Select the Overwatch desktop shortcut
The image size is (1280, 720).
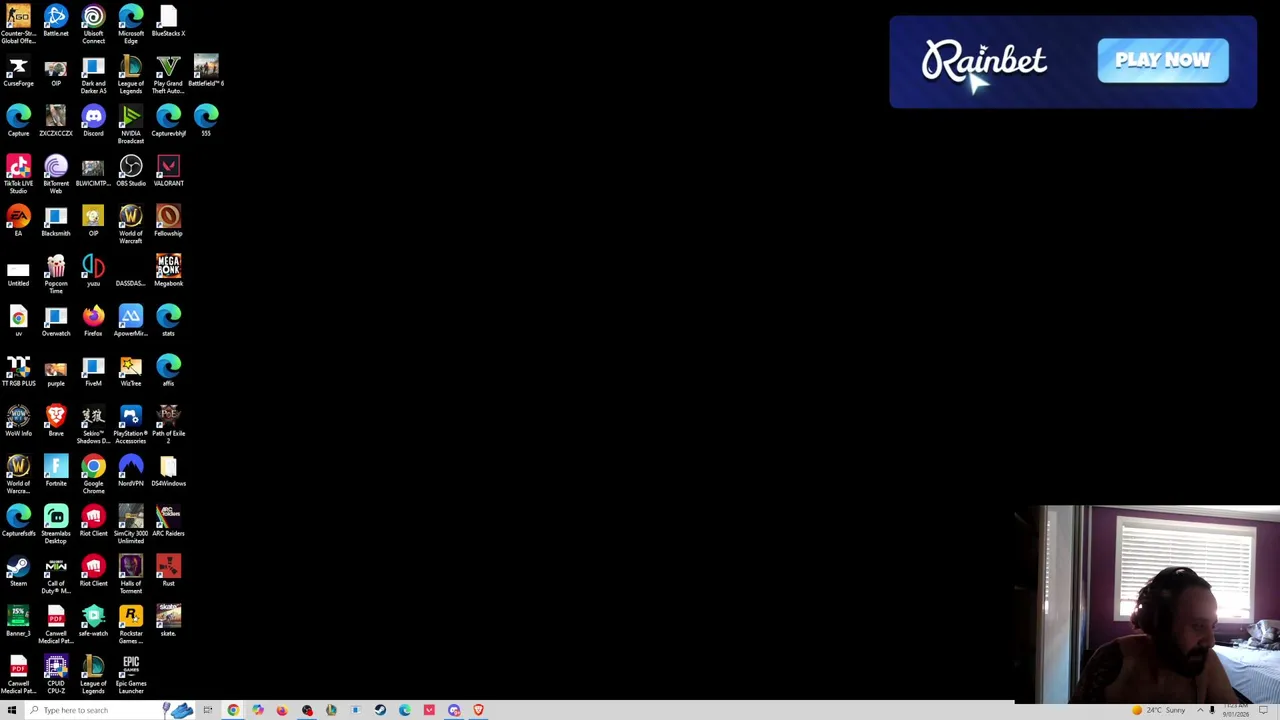point(56,321)
